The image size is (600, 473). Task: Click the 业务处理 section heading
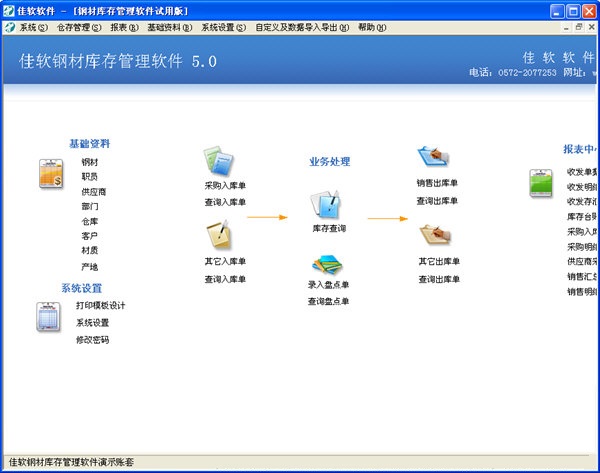click(x=329, y=162)
